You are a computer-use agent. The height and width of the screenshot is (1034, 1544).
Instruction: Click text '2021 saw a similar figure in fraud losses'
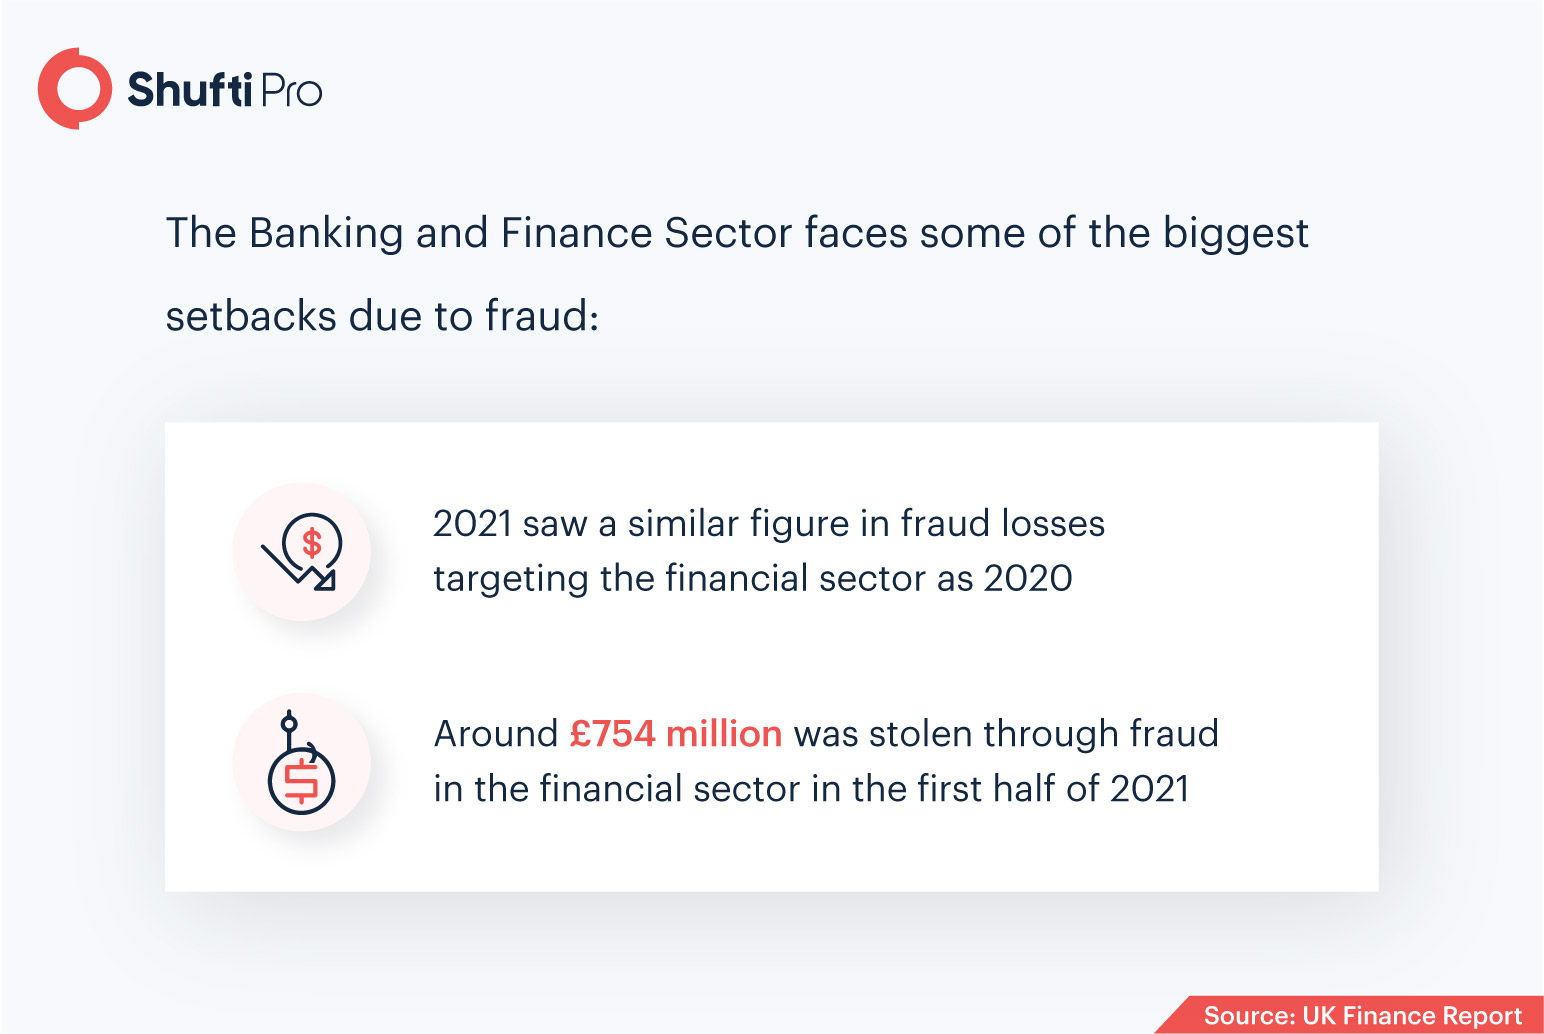click(x=769, y=524)
